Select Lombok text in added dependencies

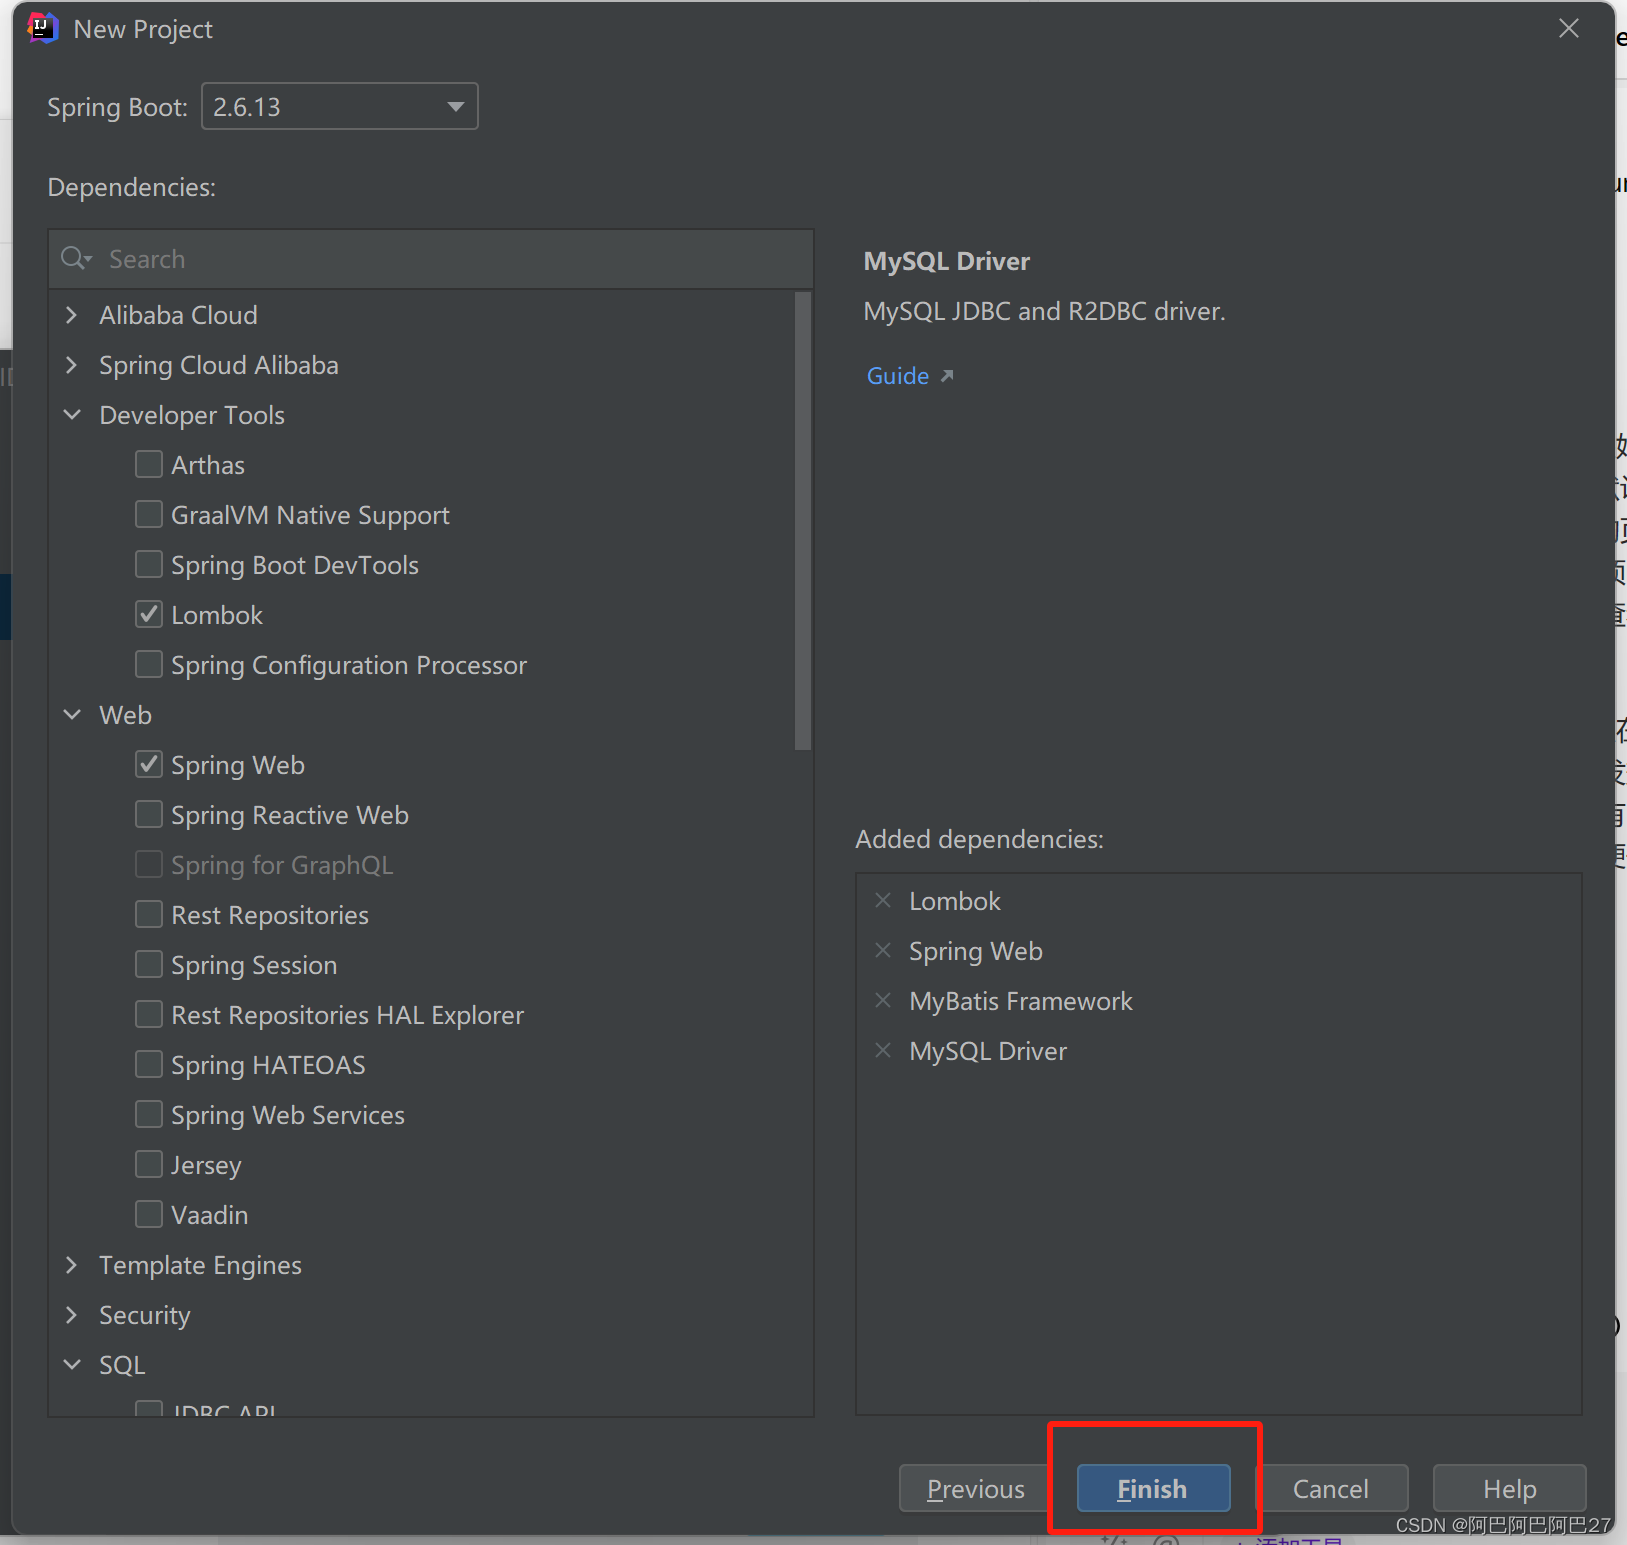(x=954, y=901)
